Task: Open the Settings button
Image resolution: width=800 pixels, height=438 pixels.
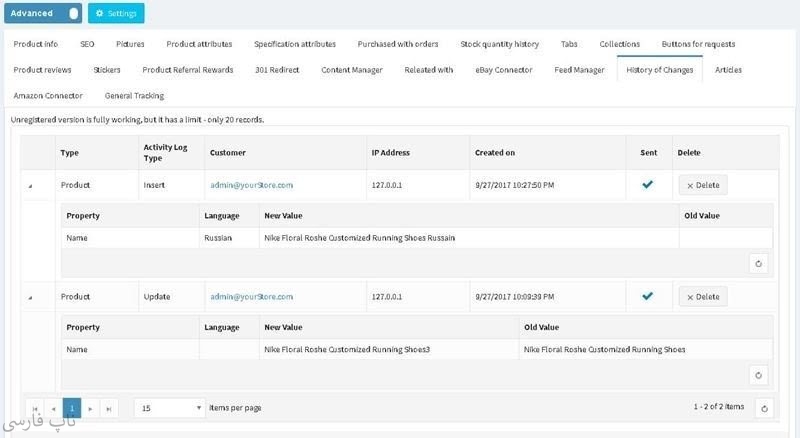Action: (x=116, y=14)
